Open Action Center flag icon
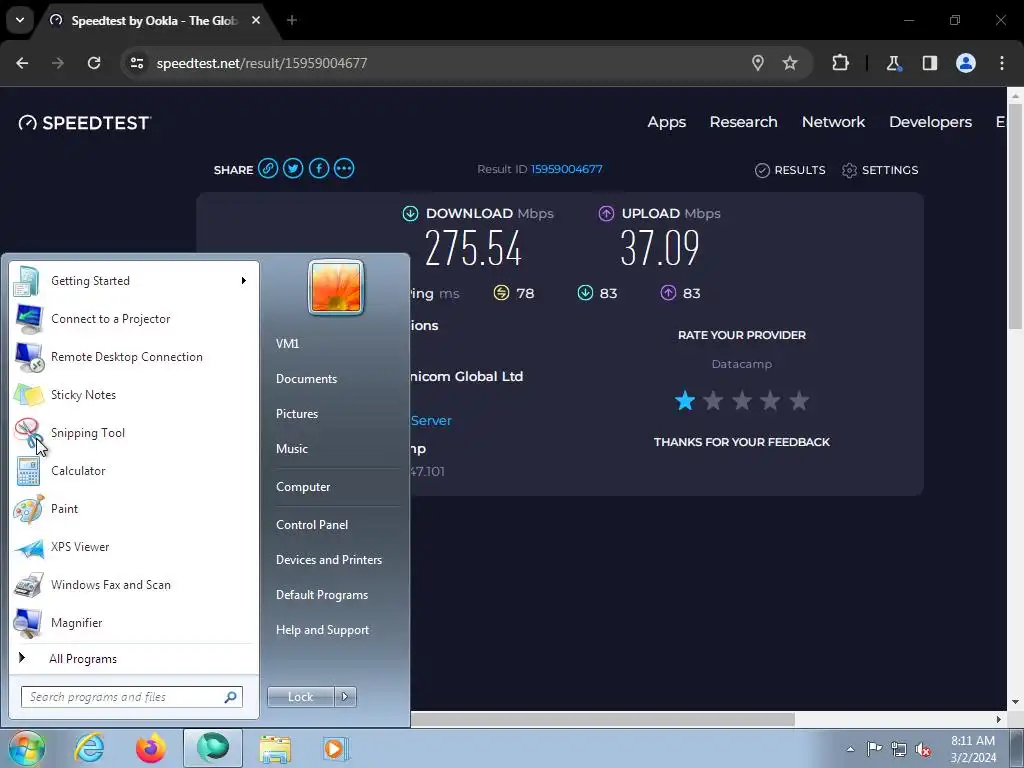 [874, 748]
